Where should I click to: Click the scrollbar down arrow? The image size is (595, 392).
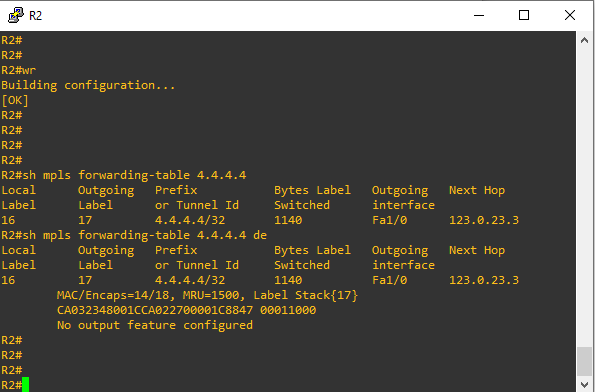point(584,384)
